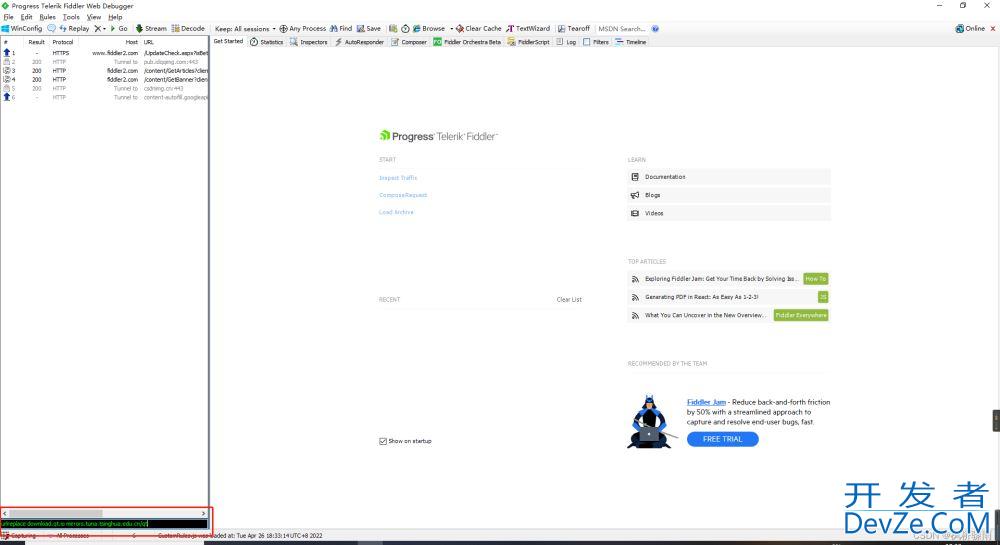
Task: Open the Rules menu
Action: (x=47, y=17)
